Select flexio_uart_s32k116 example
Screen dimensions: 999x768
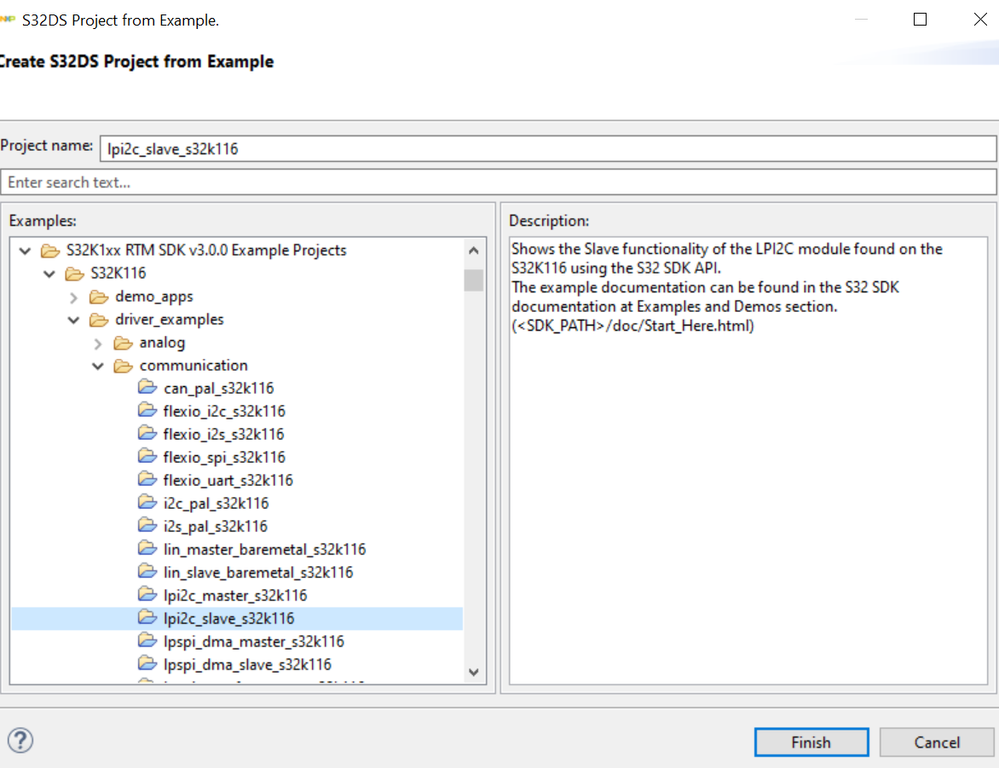point(228,480)
